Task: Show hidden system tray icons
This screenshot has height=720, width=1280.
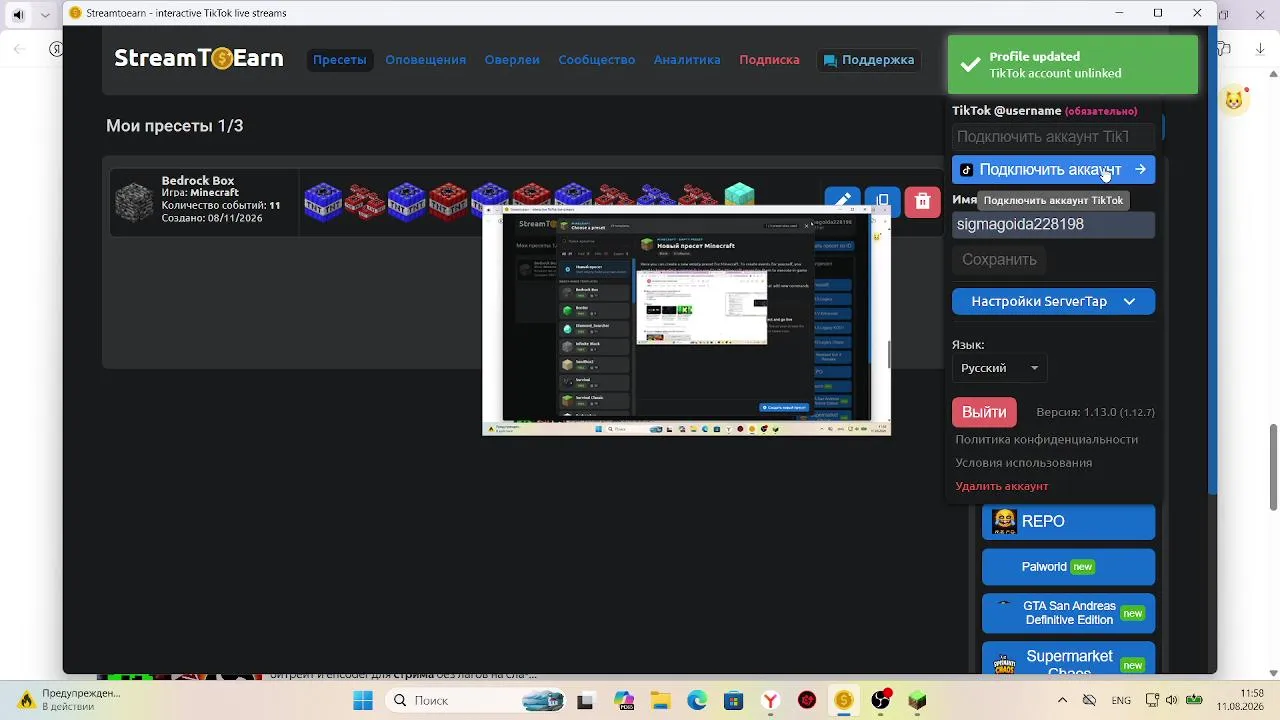Action: click(1064, 700)
